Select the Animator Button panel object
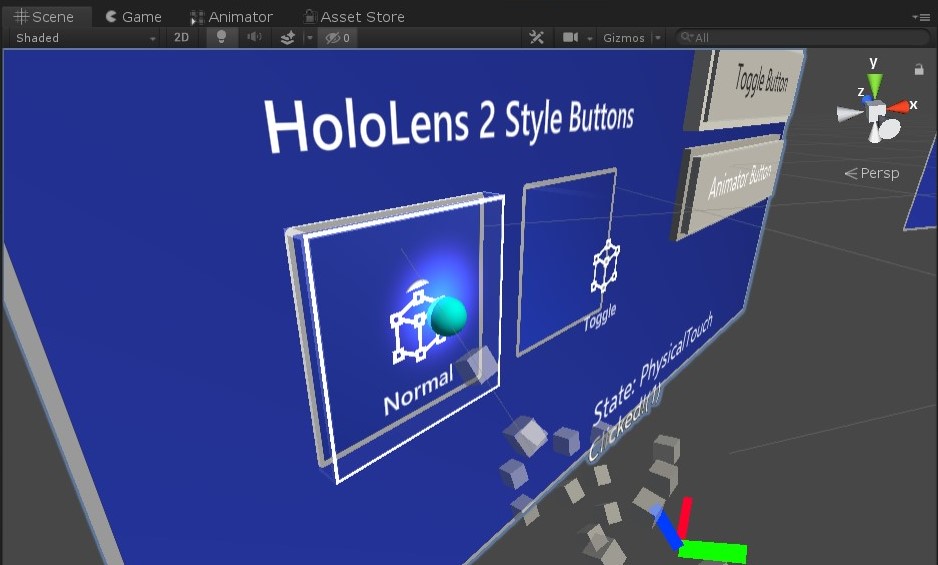 click(x=729, y=188)
